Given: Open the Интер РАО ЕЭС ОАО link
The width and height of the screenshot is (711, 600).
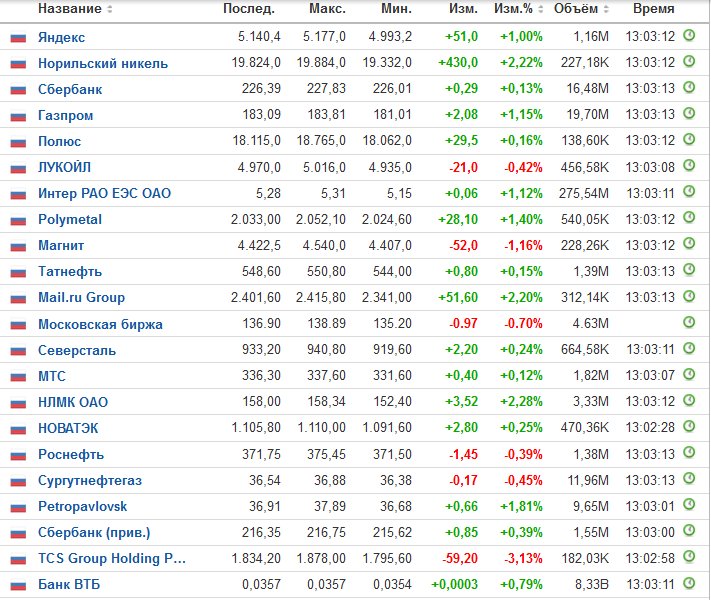Looking at the screenshot, I should (104, 193).
